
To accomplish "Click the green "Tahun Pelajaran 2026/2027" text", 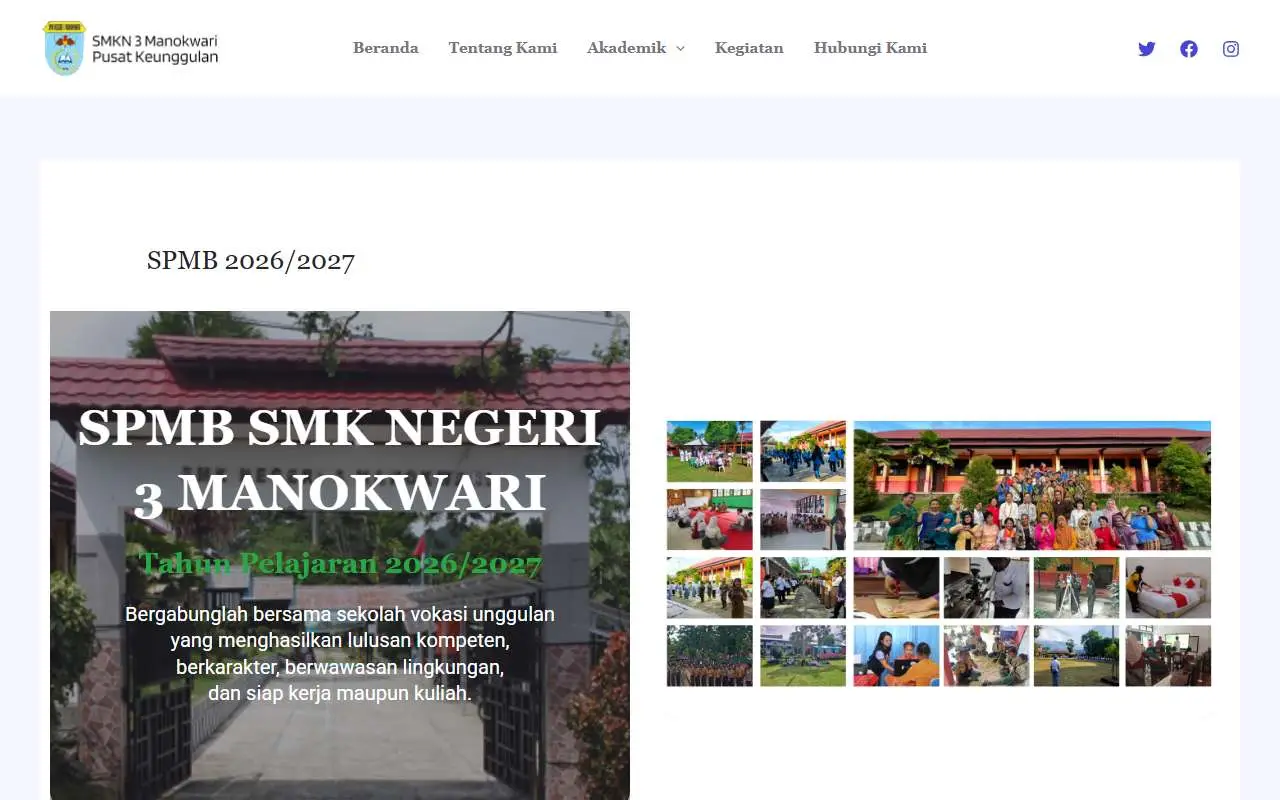I will 340,564.
